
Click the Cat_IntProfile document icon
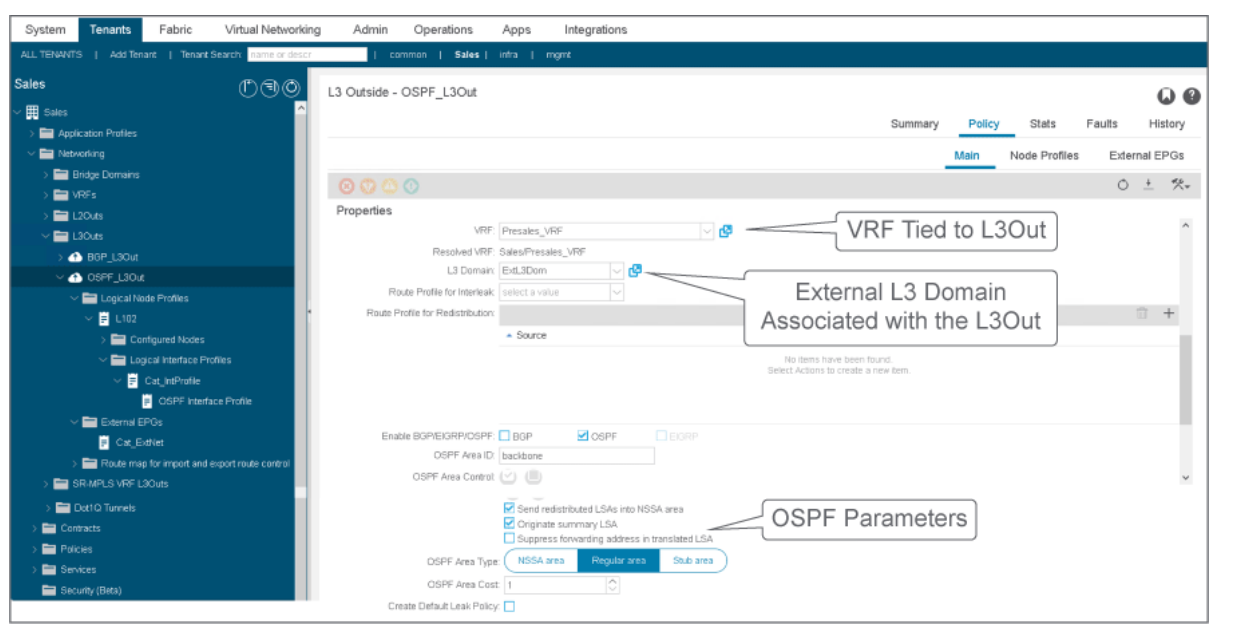click(132, 381)
